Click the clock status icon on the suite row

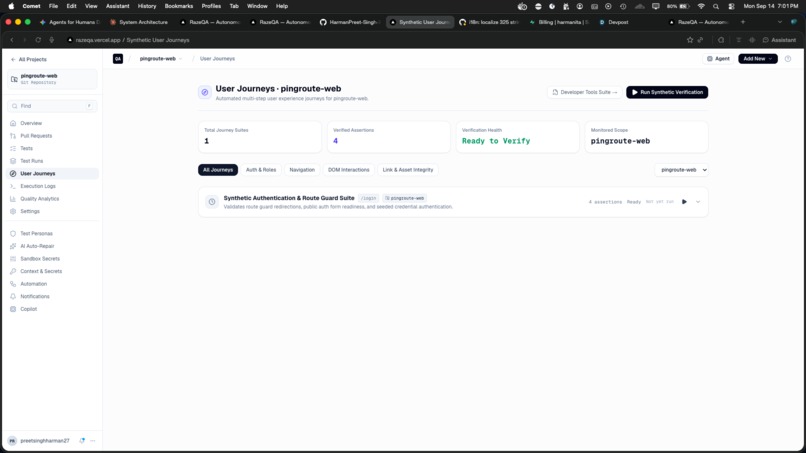212,202
